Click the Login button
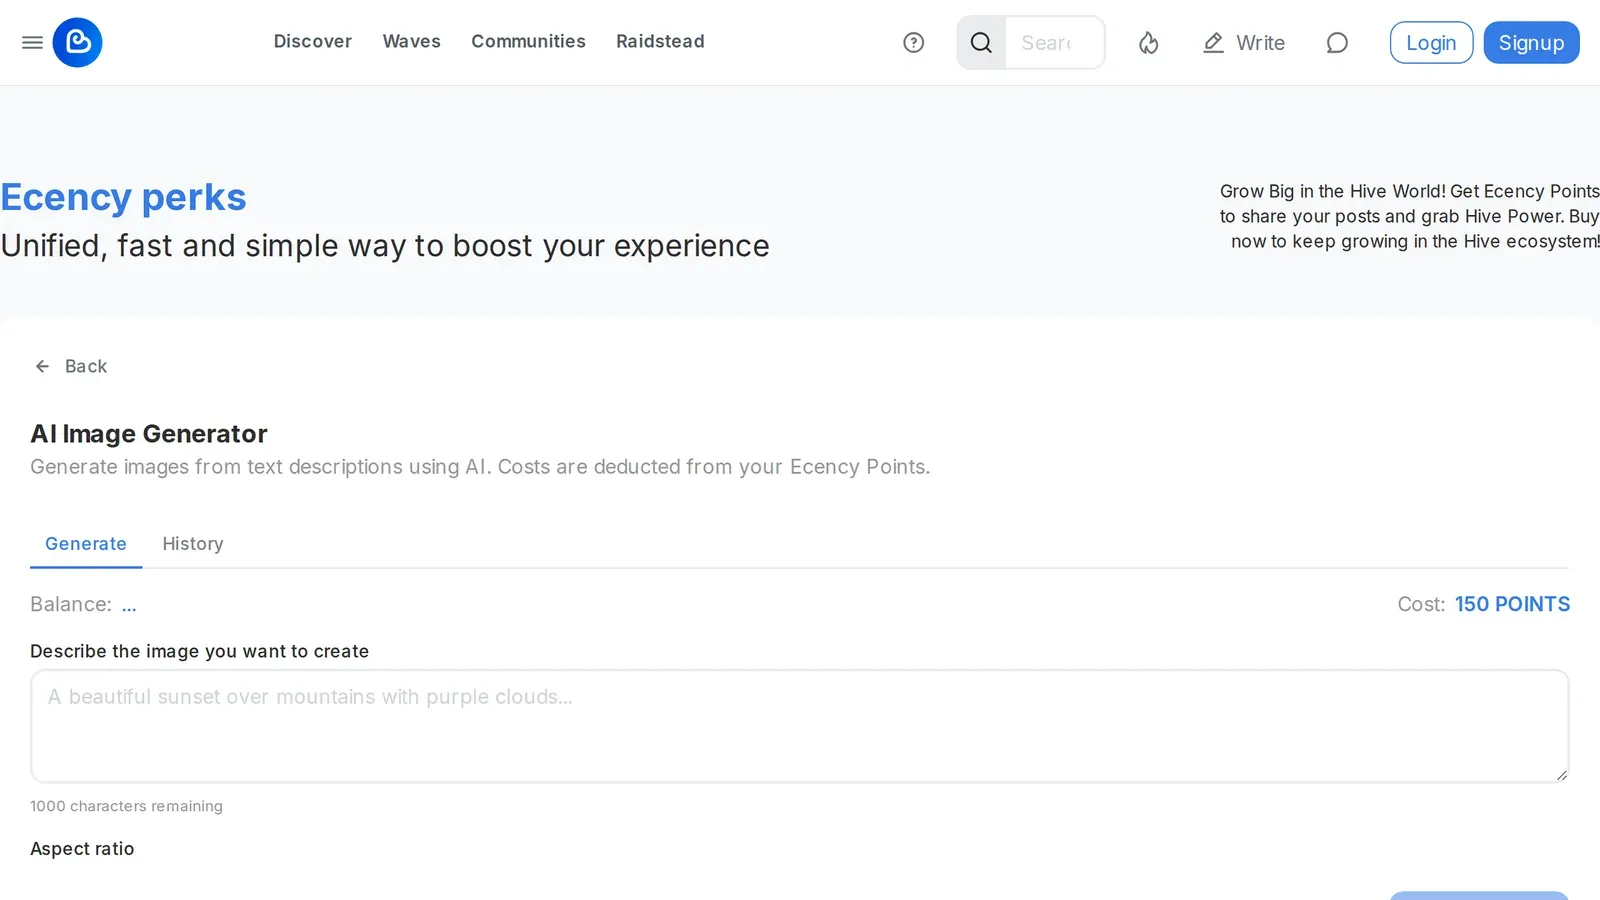The height and width of the screenshot is (900, 1600). coord(1431,42)
